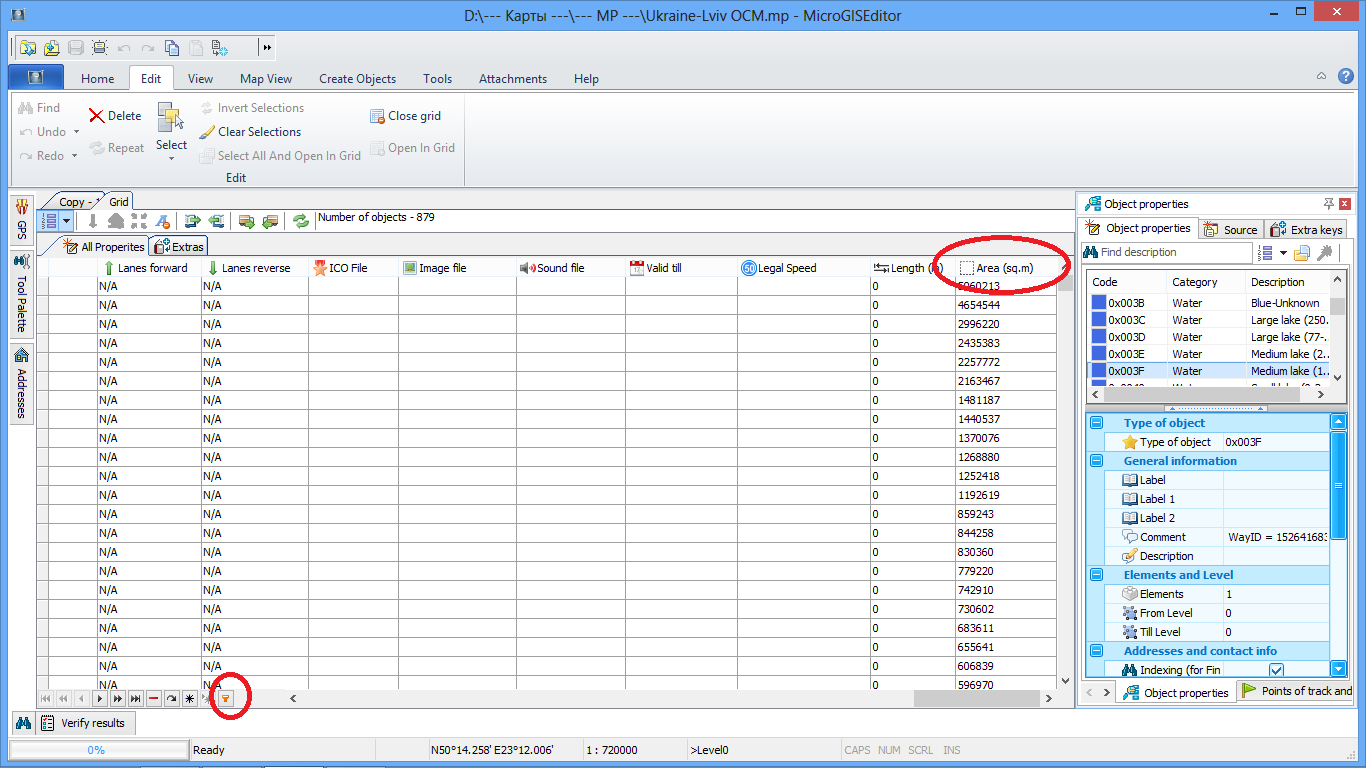Open the Select dropdown in the ribbon

[171, 158]
